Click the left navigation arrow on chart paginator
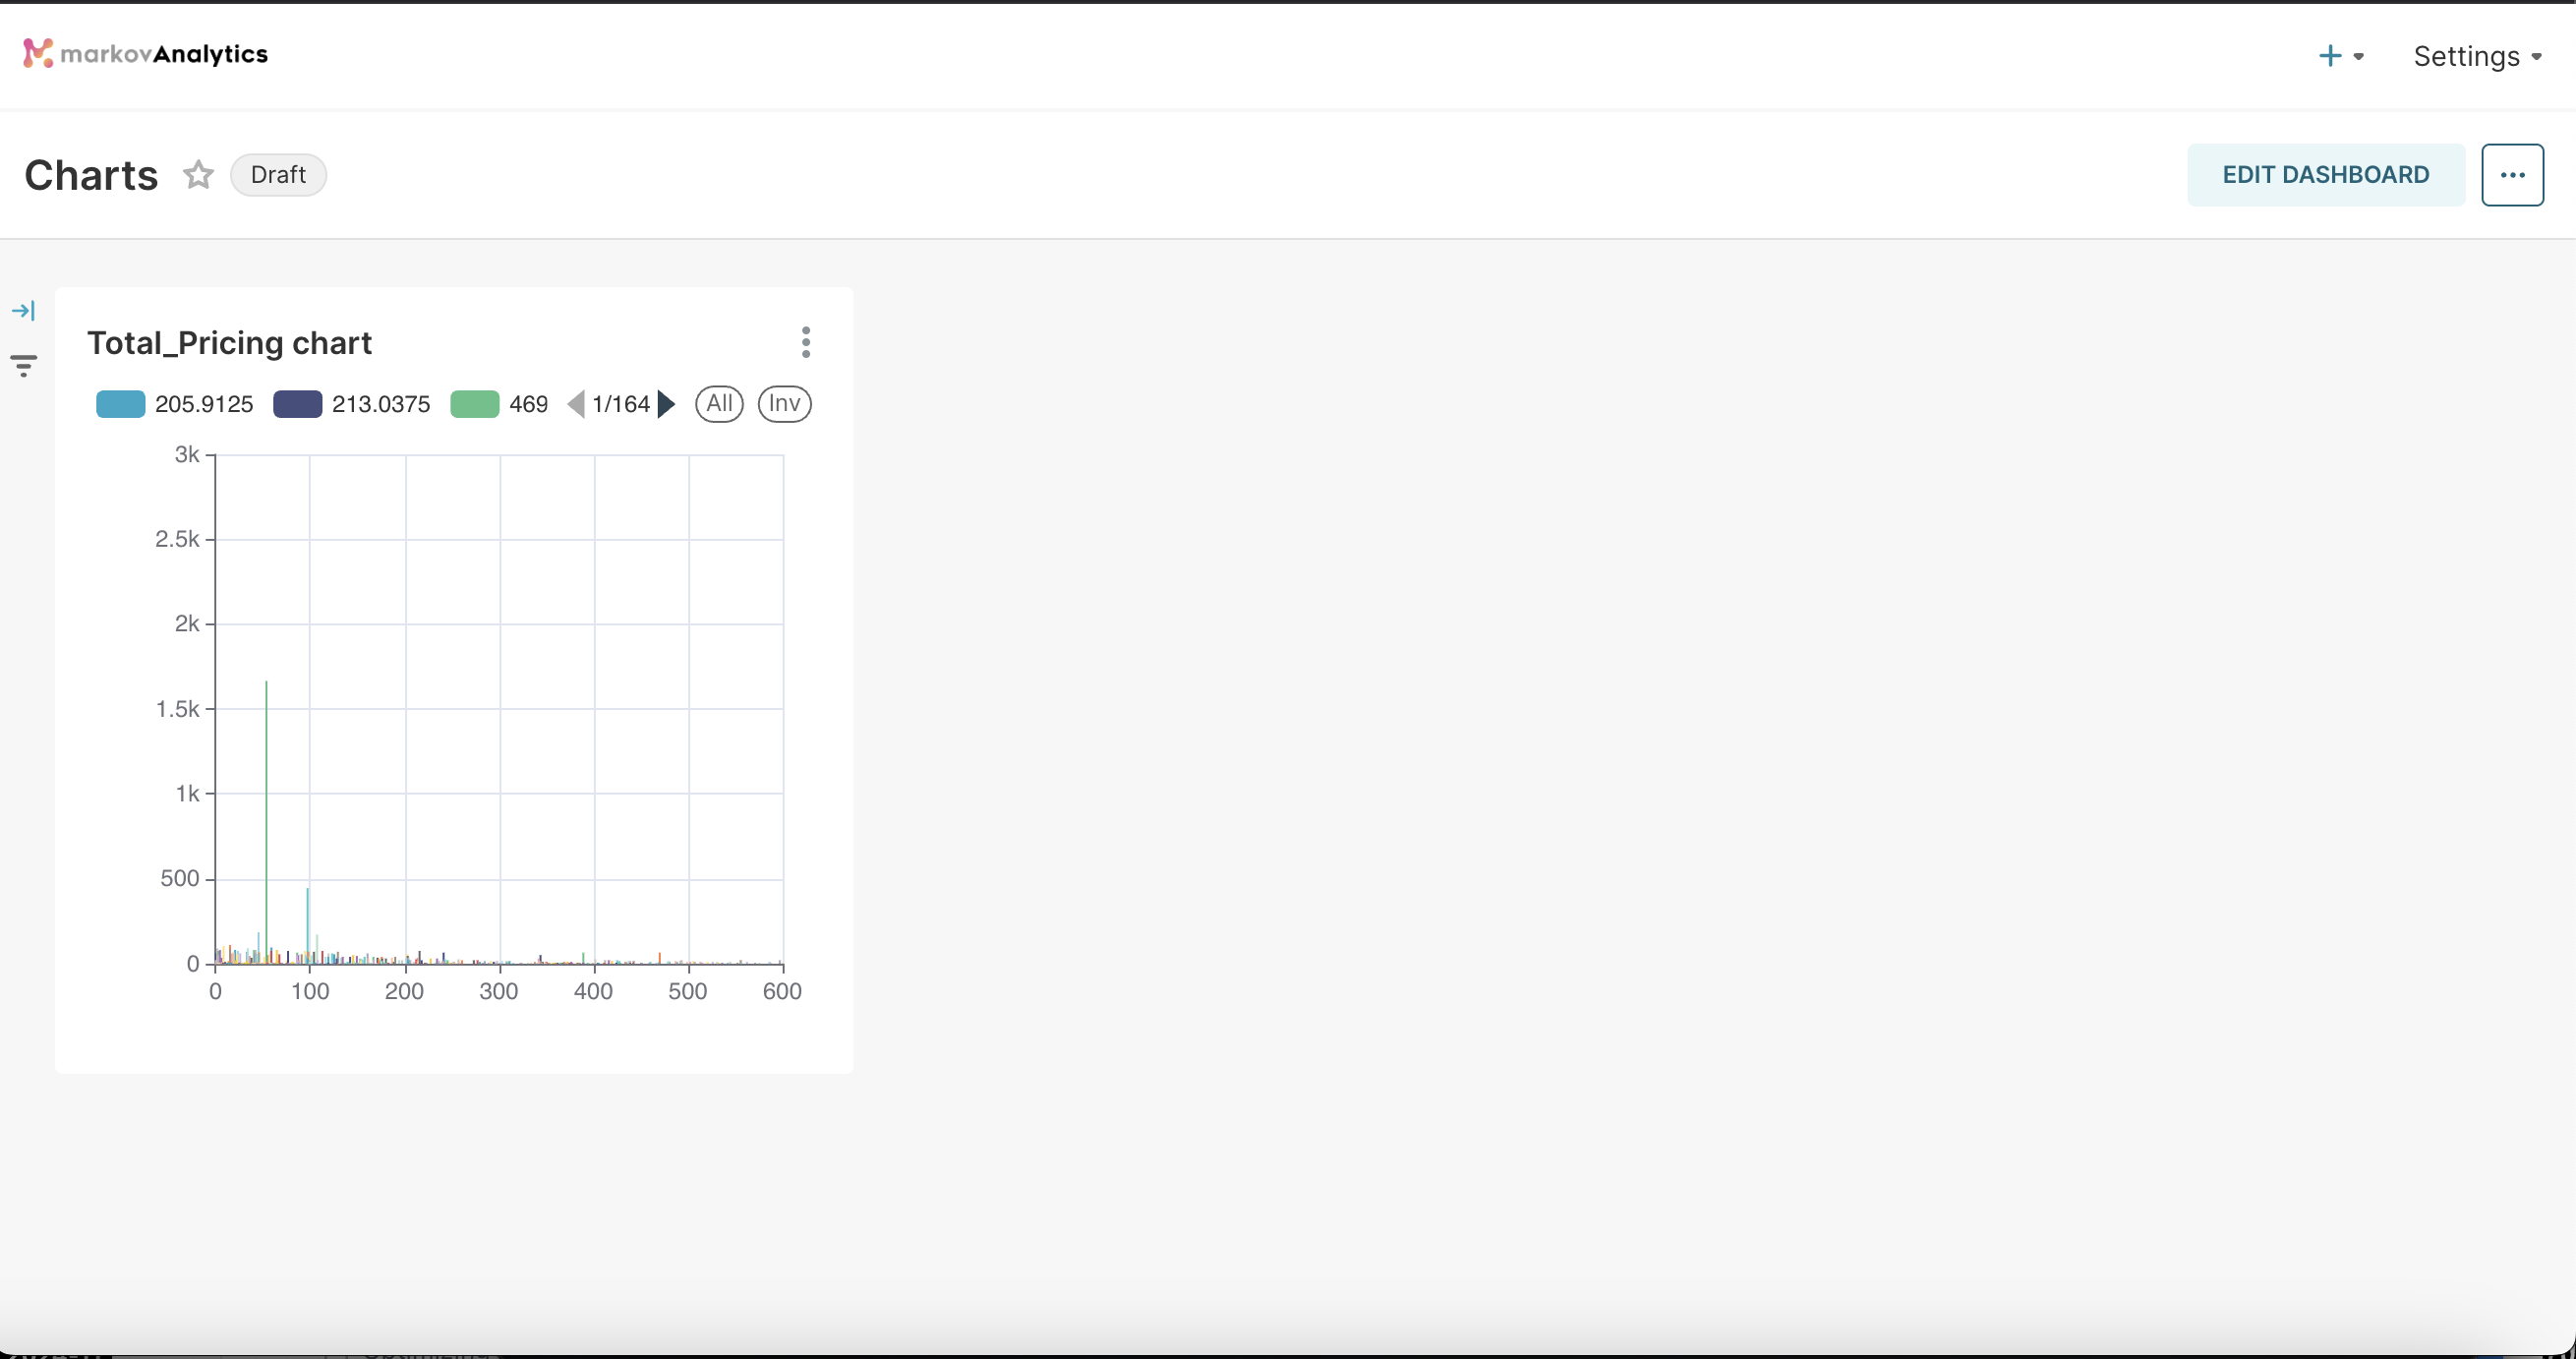This screenshot has width=2576, height=1359. coord(576,403)
